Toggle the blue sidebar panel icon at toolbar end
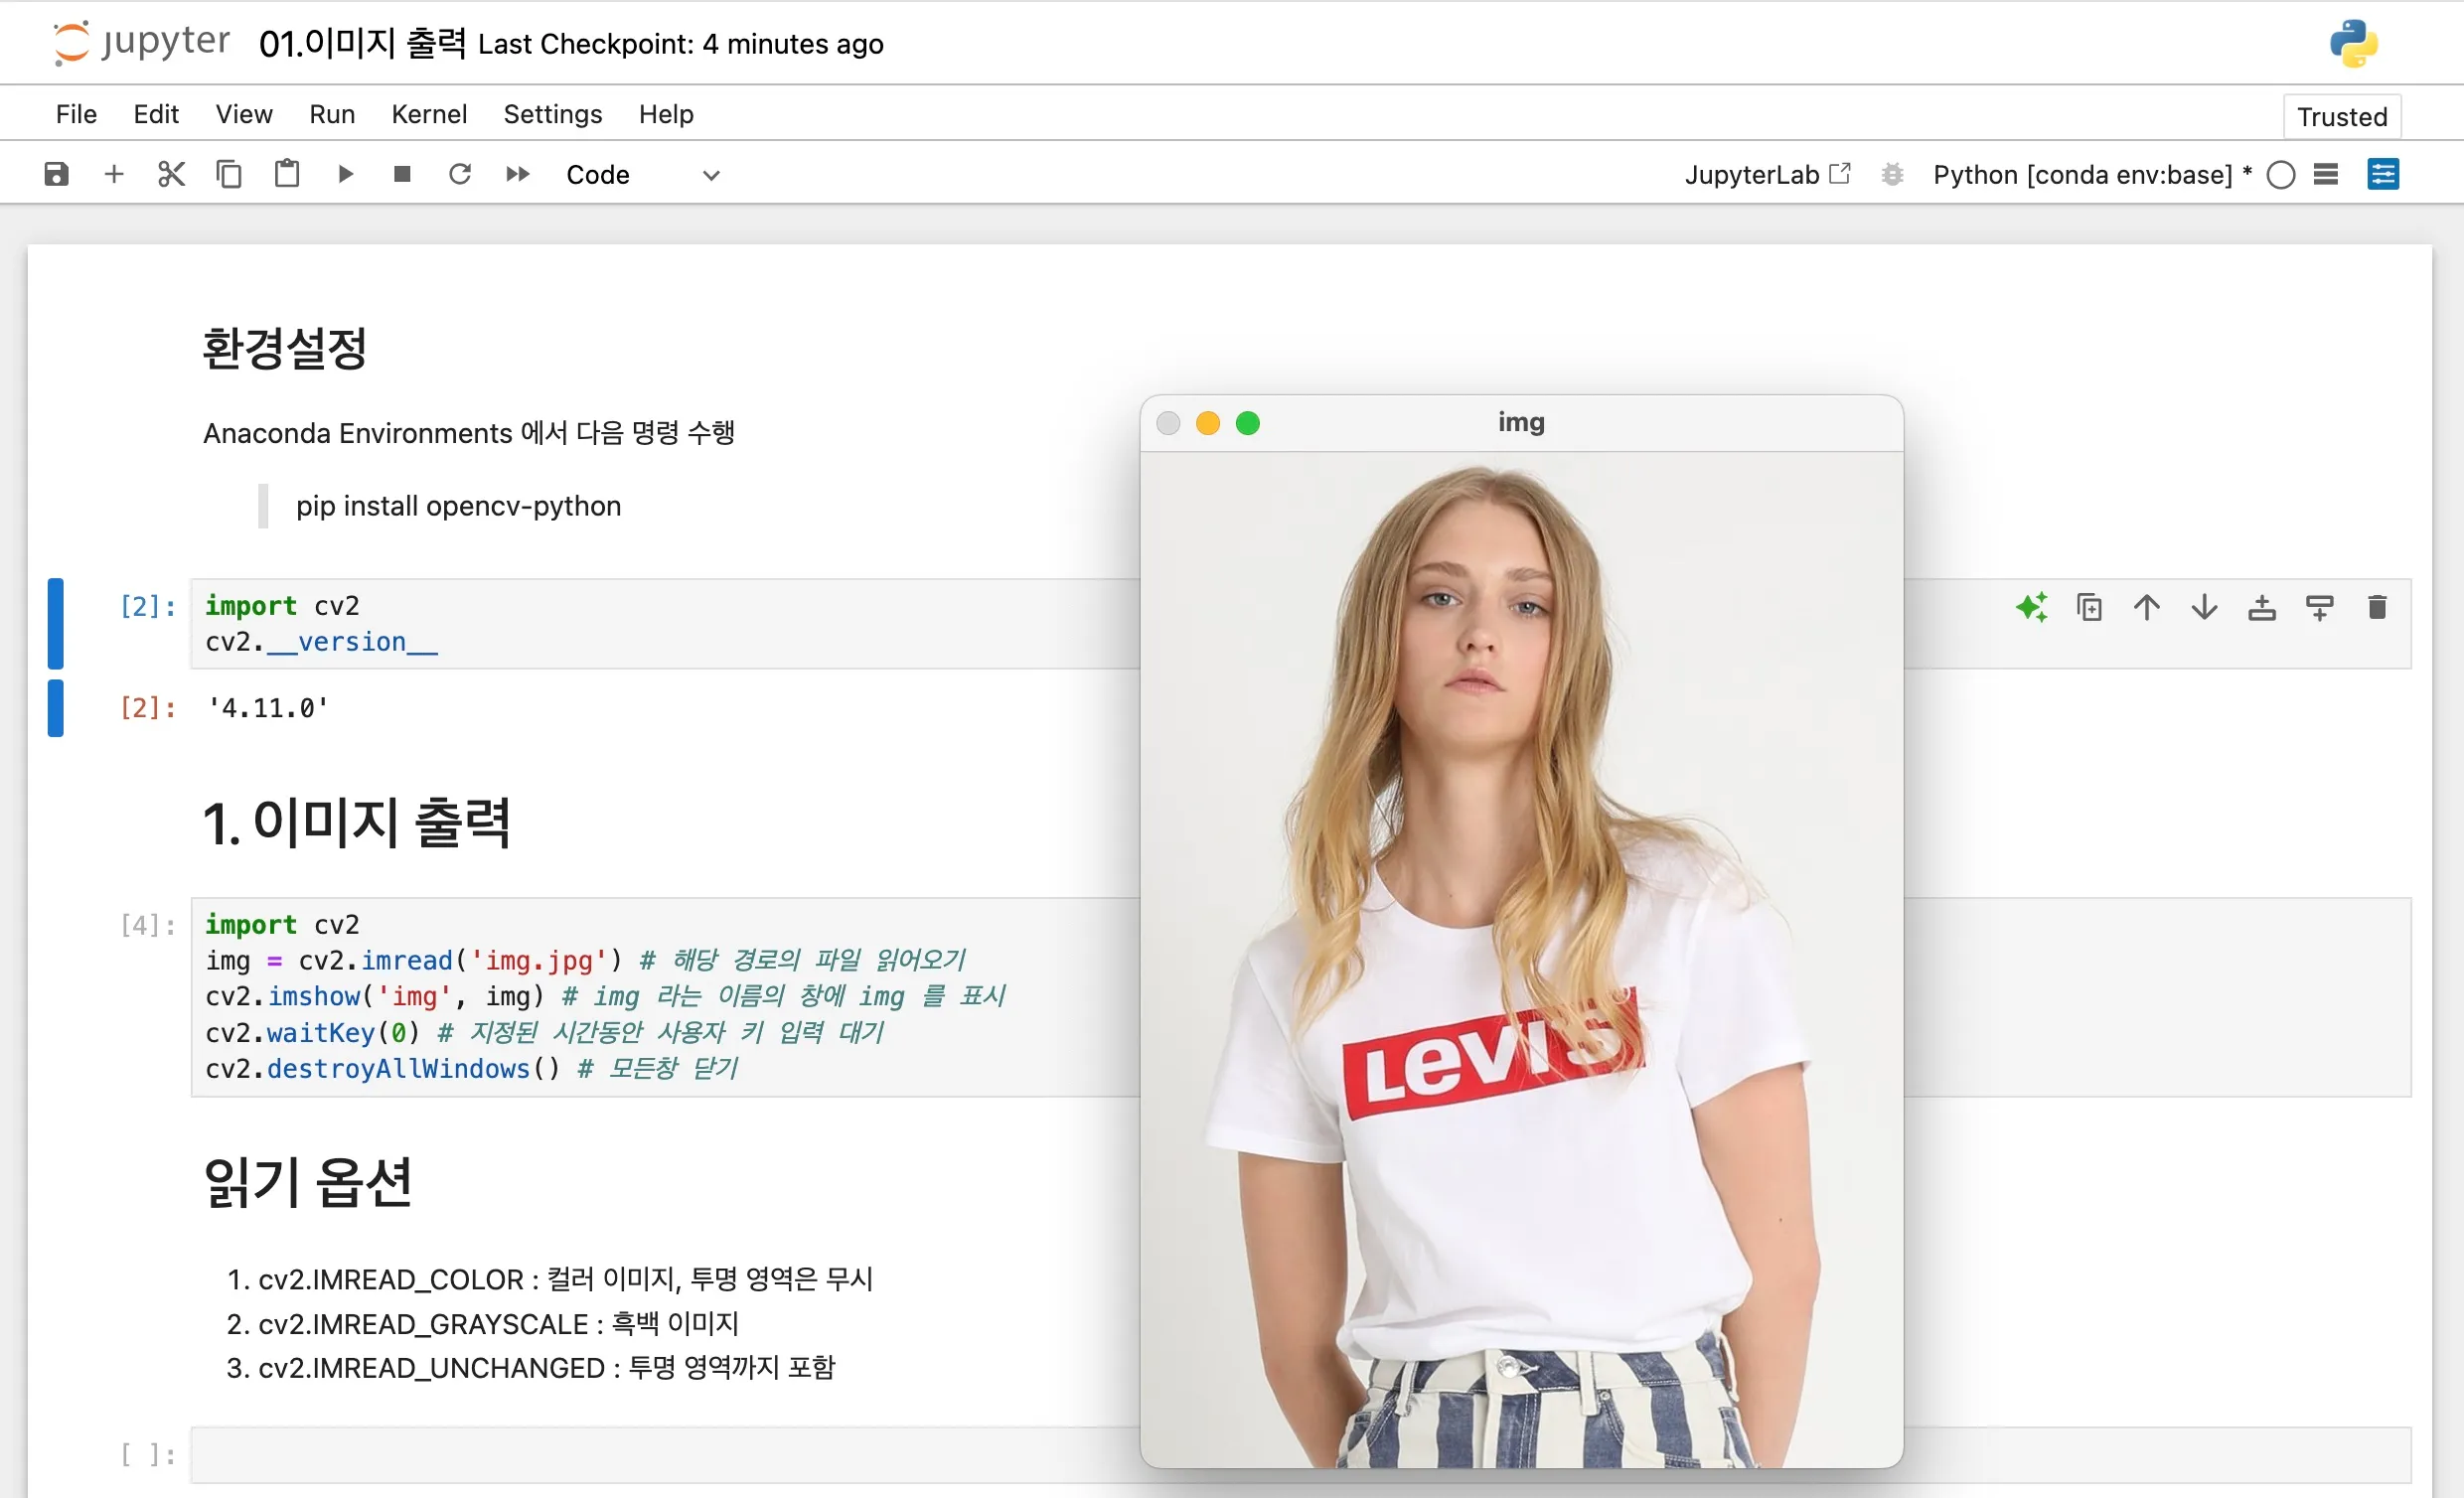The width and height of the screenshot is (2464, 1498). (x=2383, y=174)
